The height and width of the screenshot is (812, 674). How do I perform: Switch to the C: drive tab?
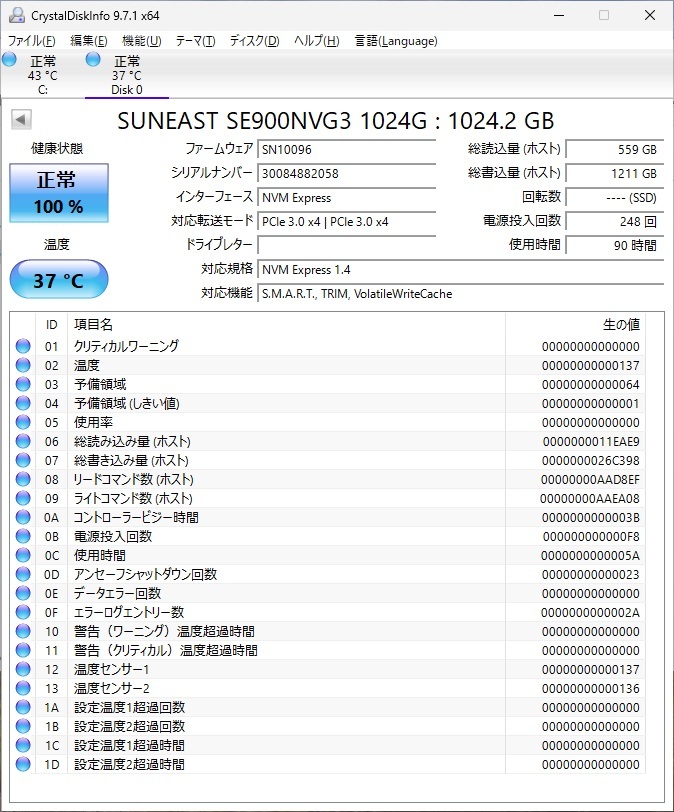coord(42,75)
